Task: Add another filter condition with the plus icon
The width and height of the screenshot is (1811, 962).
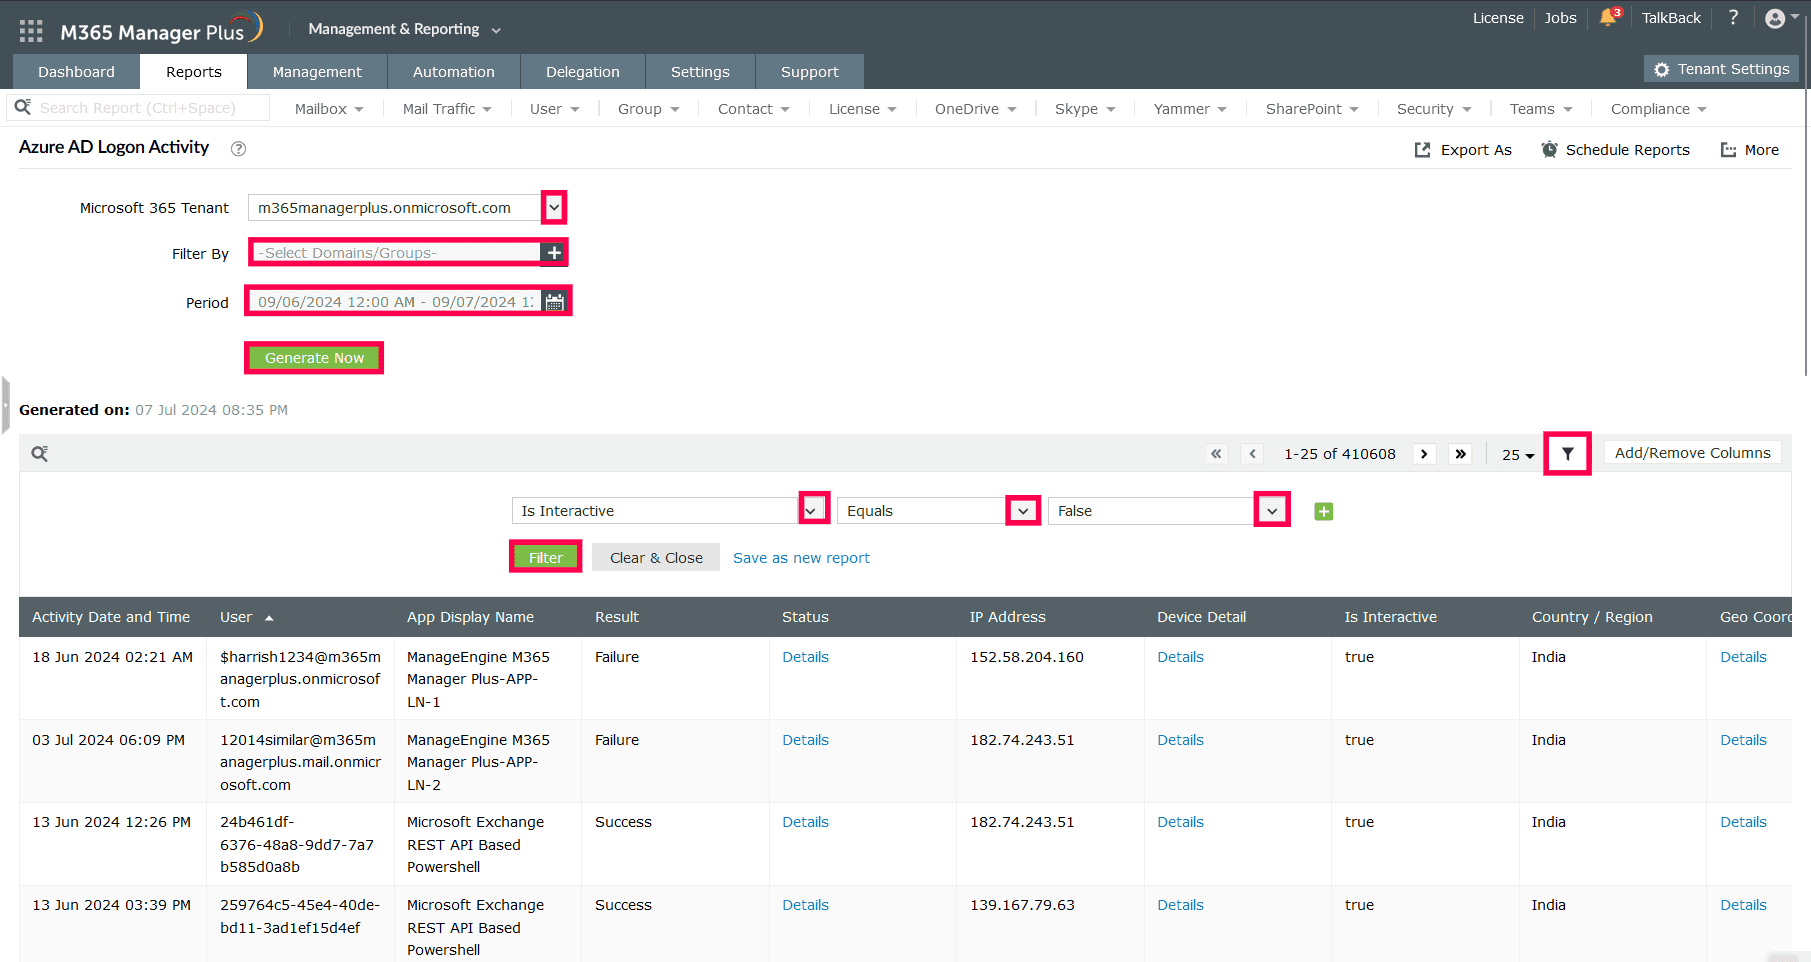Action: (1324, 511)
